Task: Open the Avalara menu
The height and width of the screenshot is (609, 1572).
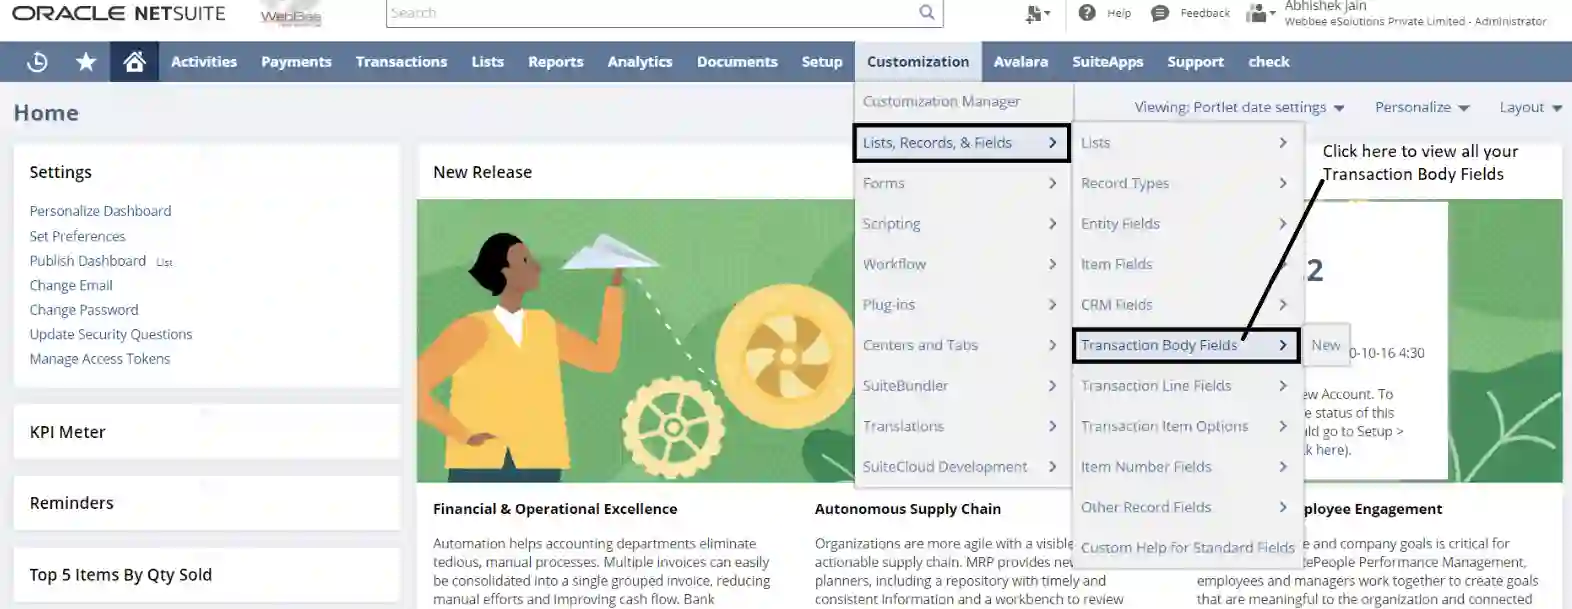Action: [1021, 62]
